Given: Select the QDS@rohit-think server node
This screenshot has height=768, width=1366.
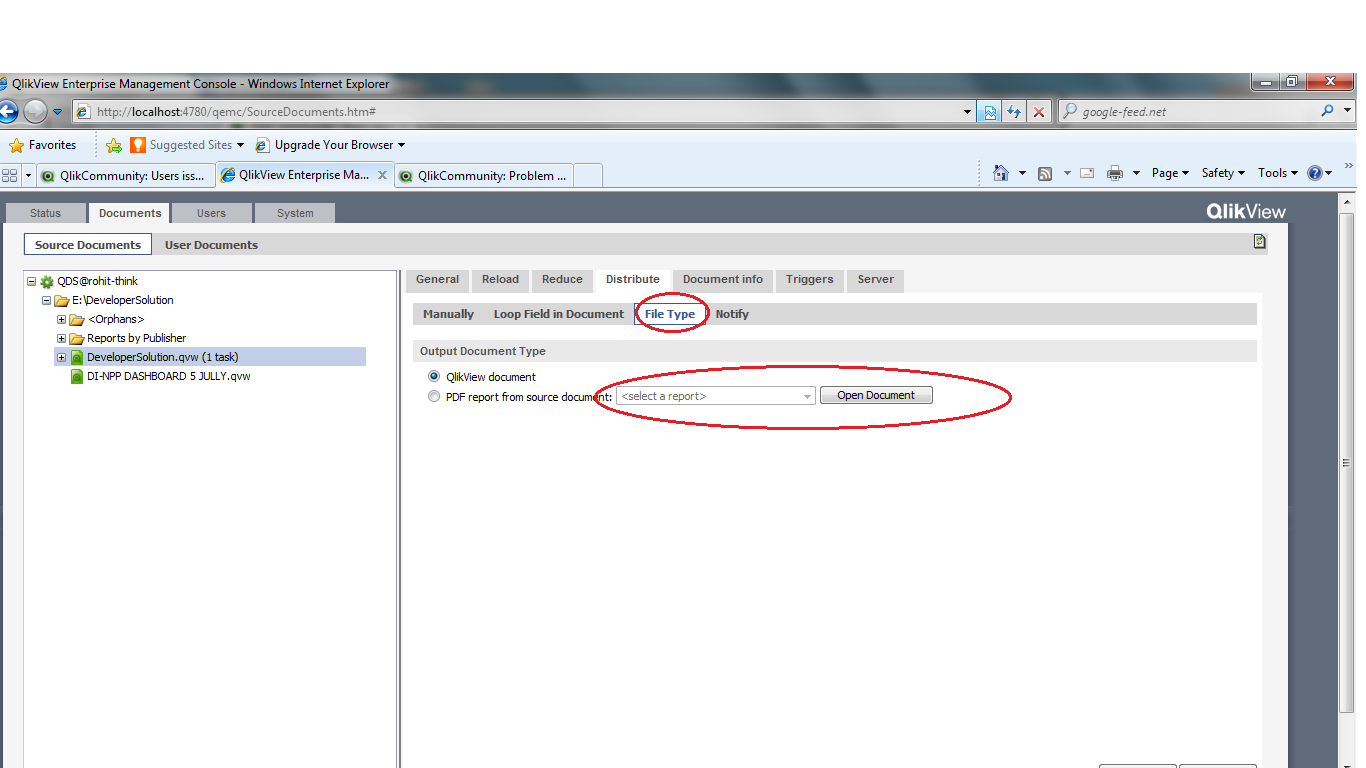Looking at the screenshot, I should click(98, 282).
